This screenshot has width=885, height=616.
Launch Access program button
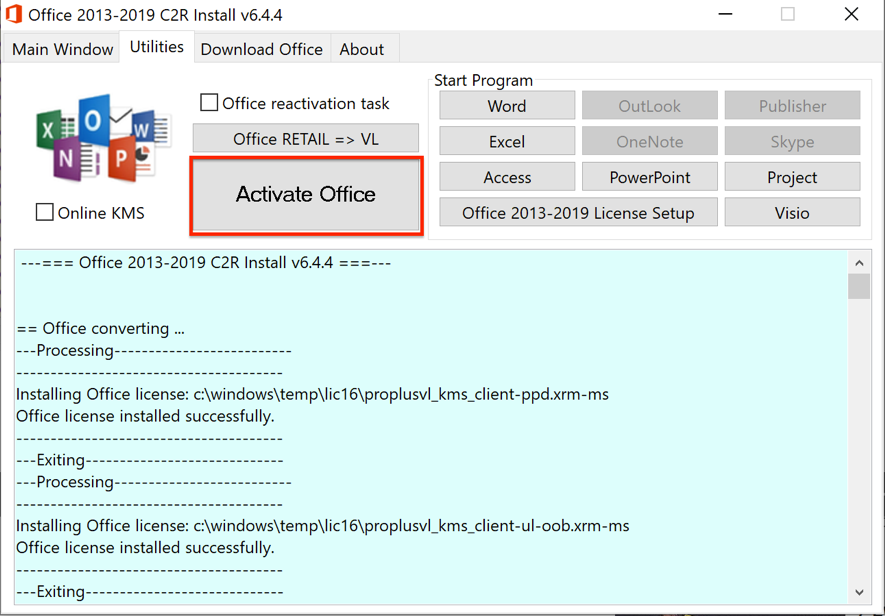[507, 177]
